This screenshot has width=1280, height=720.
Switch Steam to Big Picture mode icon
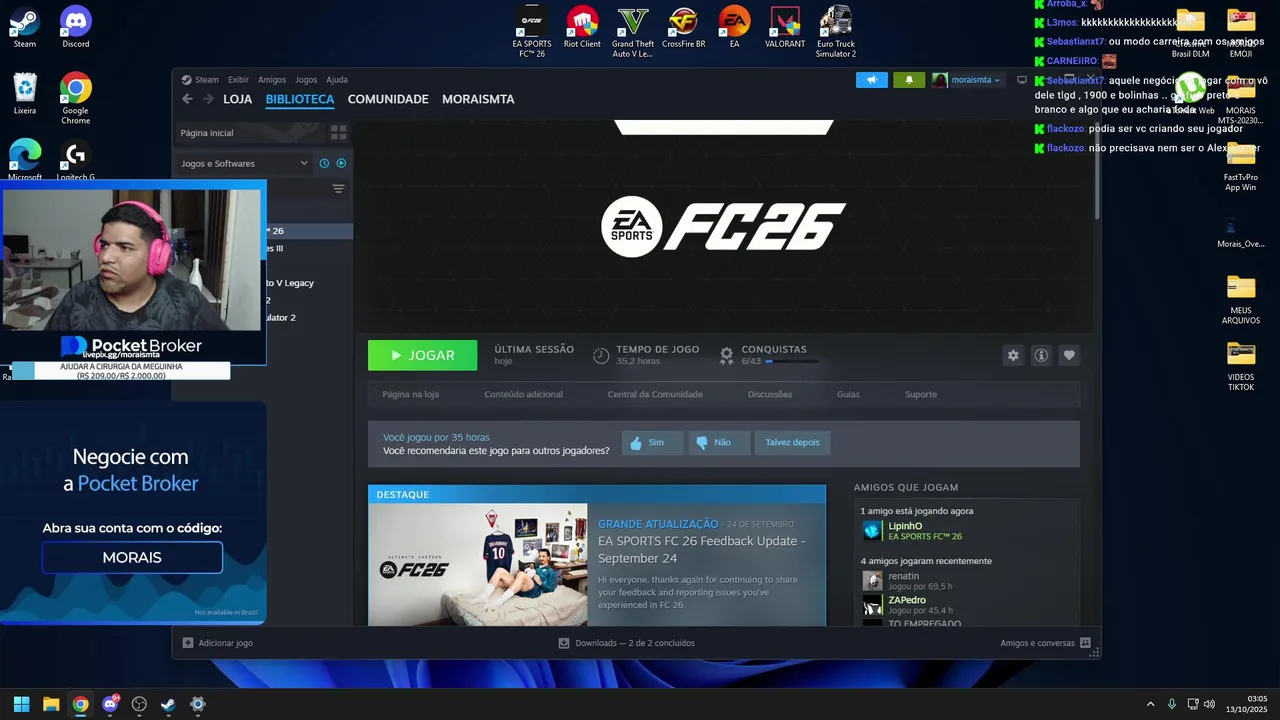(x=1021, y=80)
